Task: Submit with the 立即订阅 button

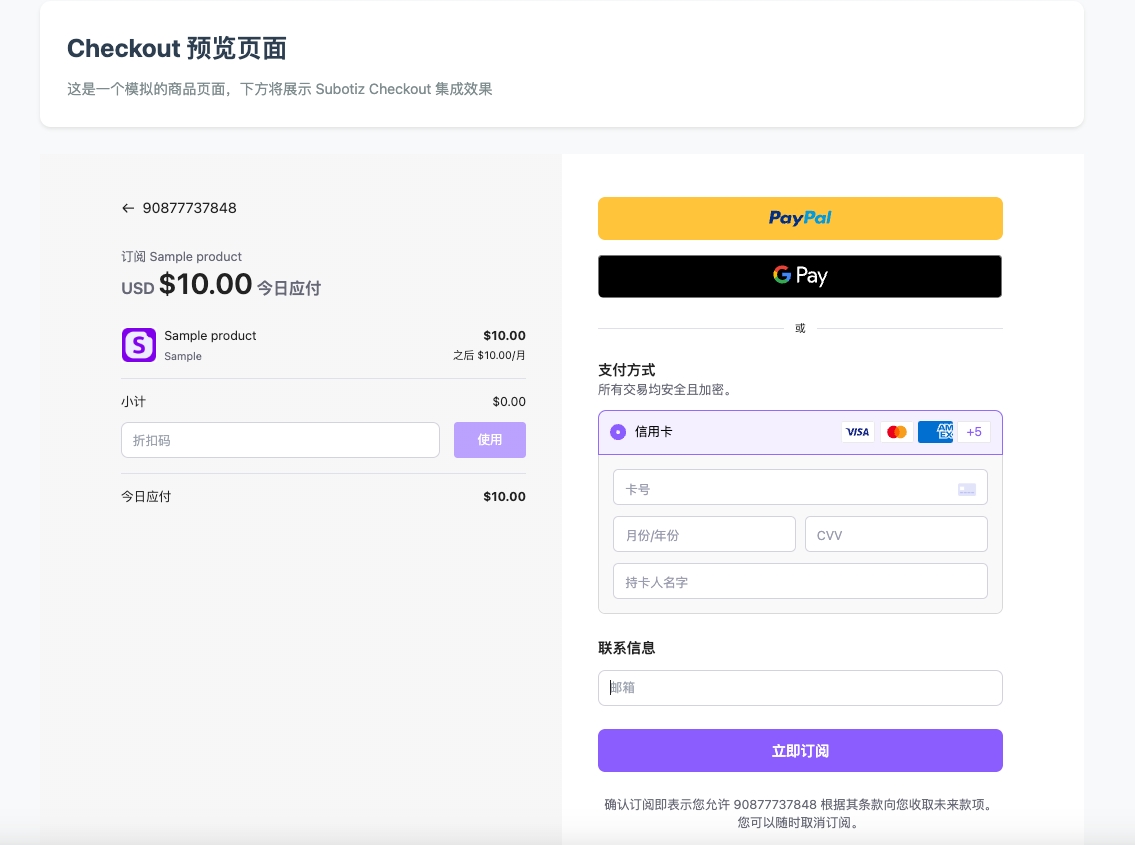Action: (x=800, y=750)
